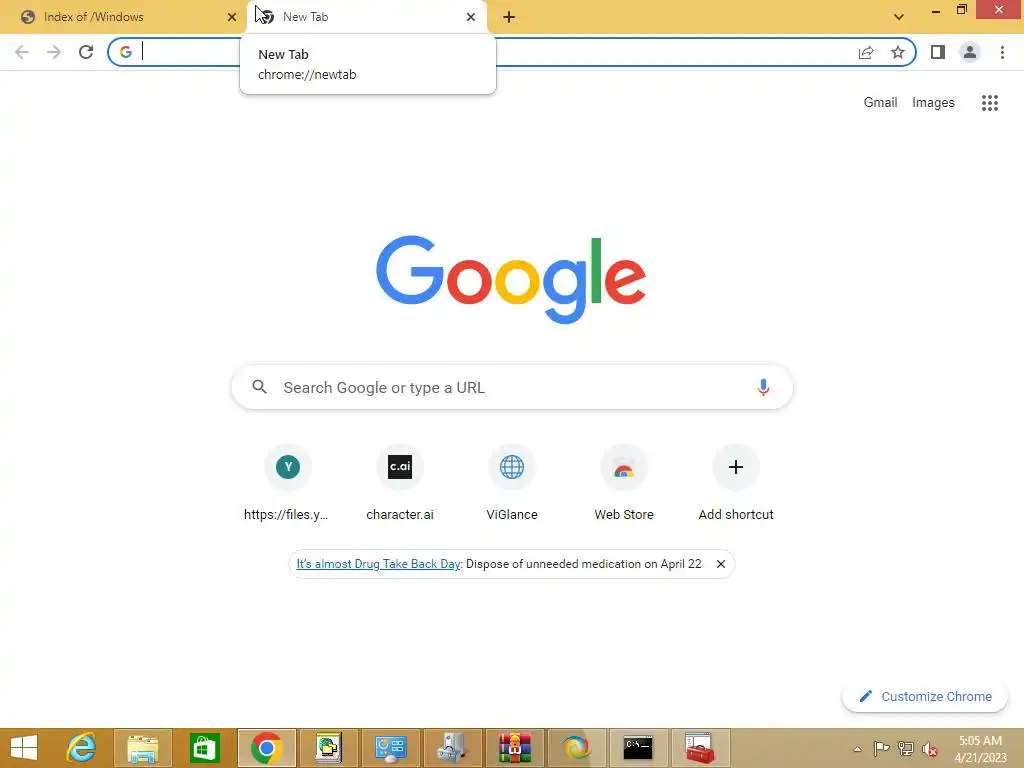The image size is (1024, 768).
Task: Close the New Tab tab
Action: click(x=471, y=17)
